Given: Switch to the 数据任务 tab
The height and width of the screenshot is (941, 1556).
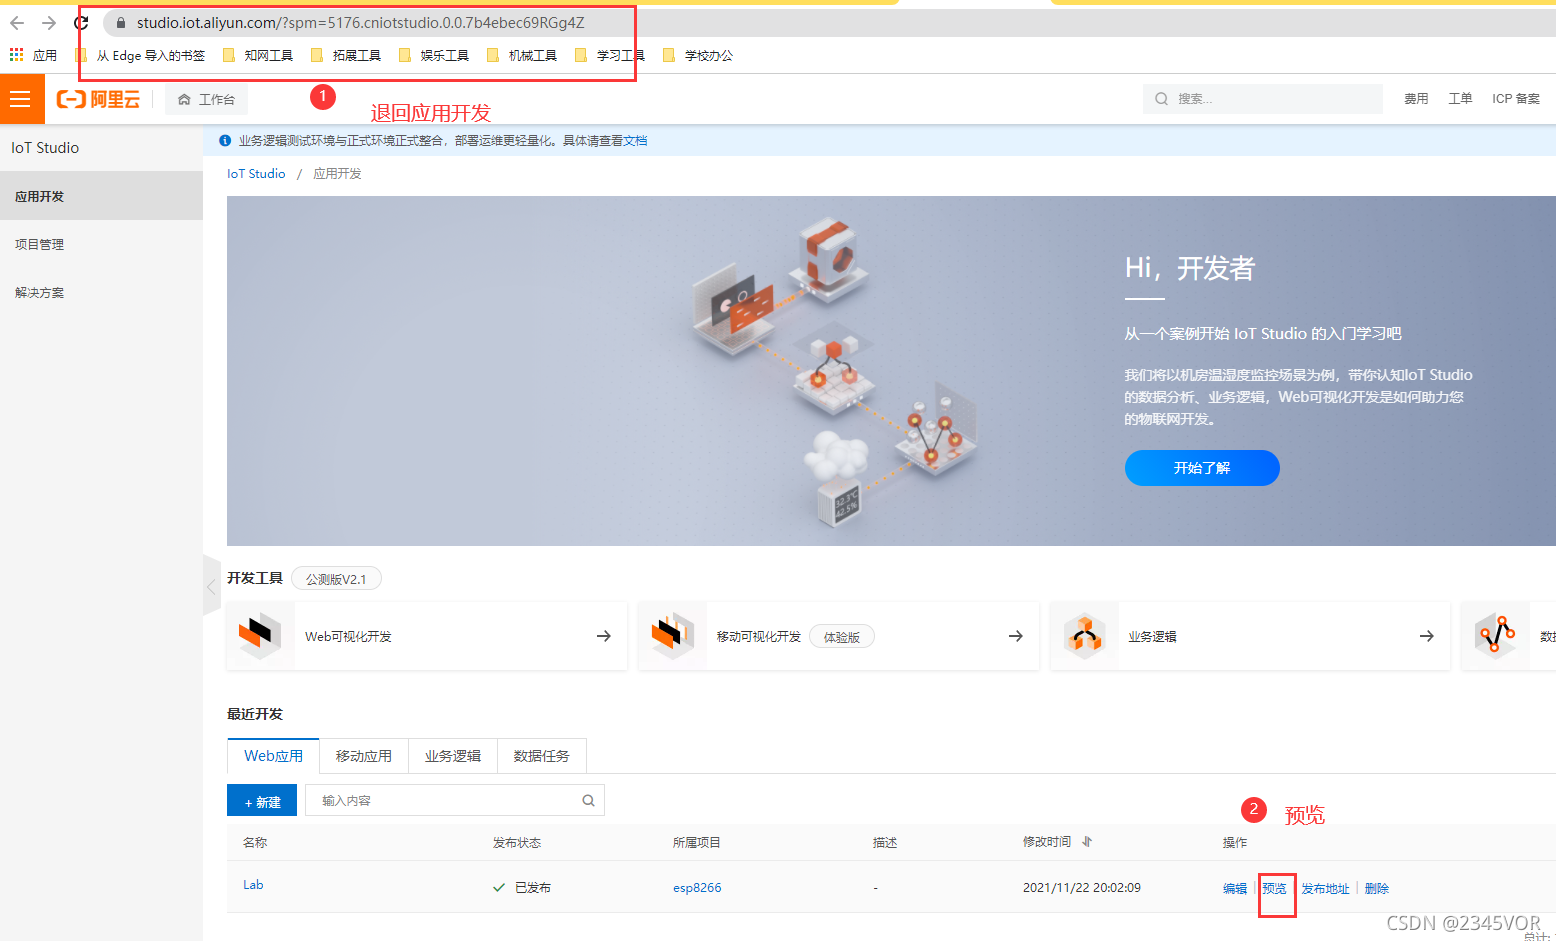Looking at the screenshot, I should (542, 756).
